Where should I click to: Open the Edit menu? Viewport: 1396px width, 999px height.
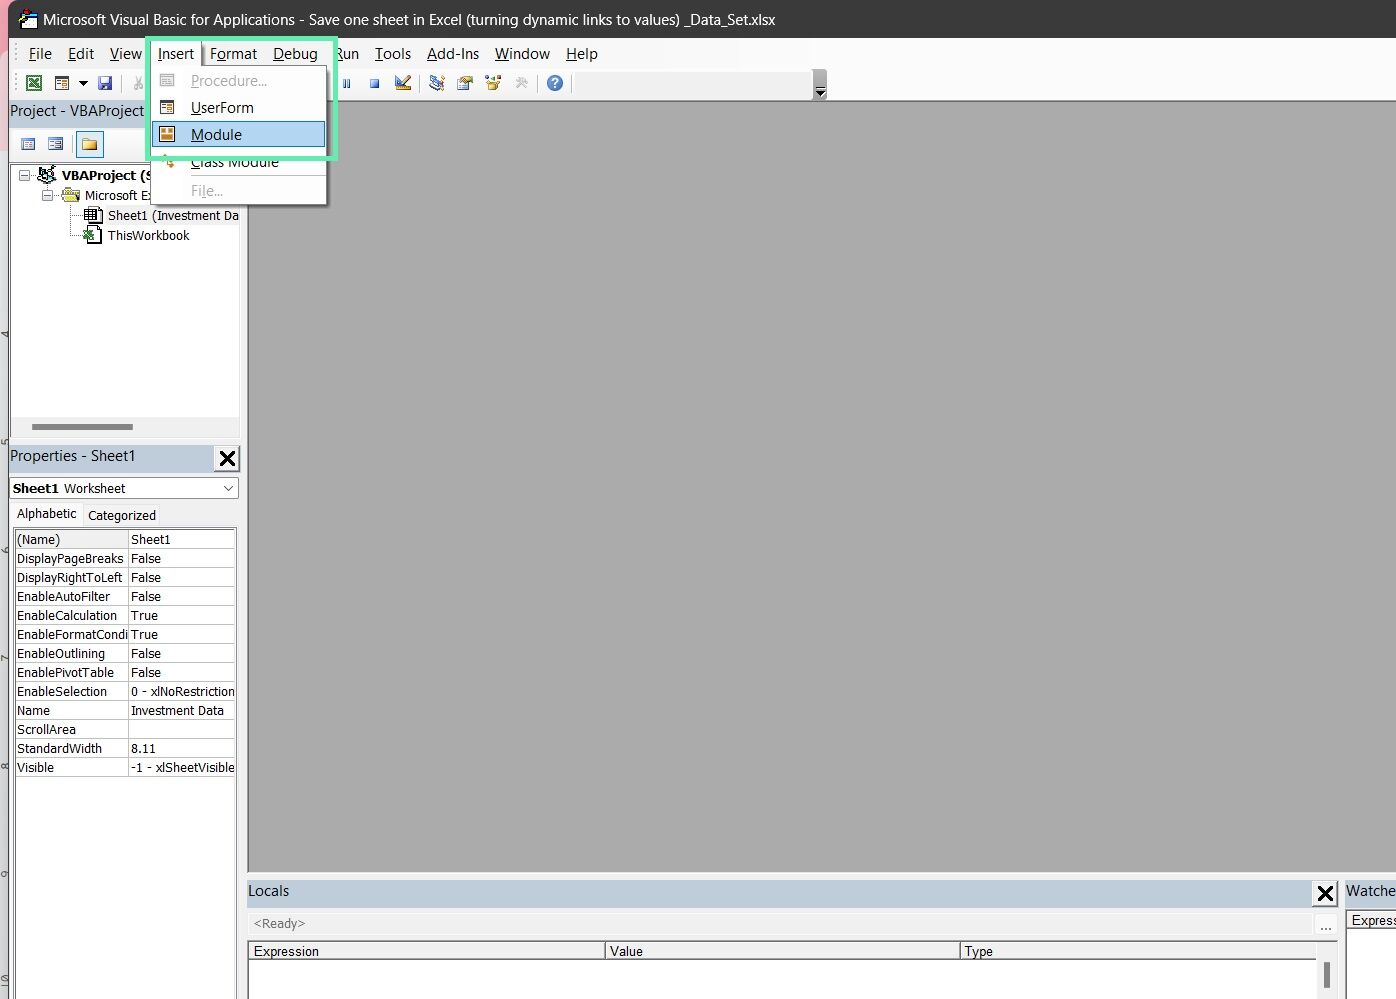81,54
